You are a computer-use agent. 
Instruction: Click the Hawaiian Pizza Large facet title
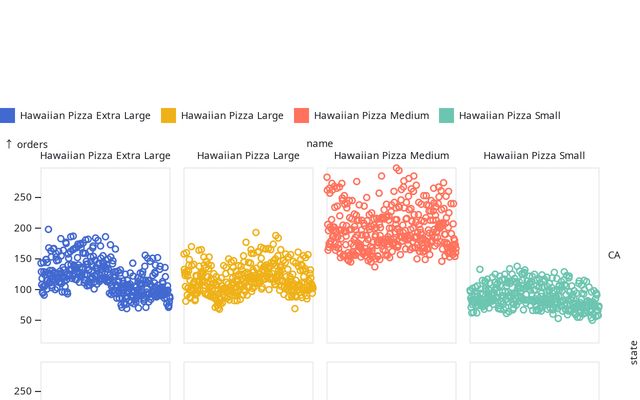tap(248, 156)
